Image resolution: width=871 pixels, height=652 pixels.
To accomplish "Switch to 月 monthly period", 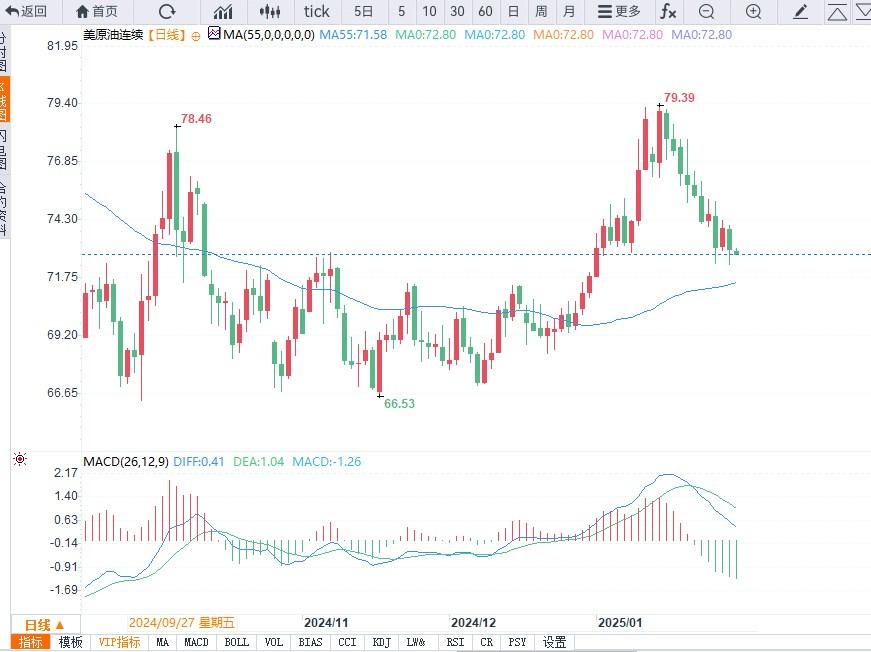I will [x=569, y=11].
